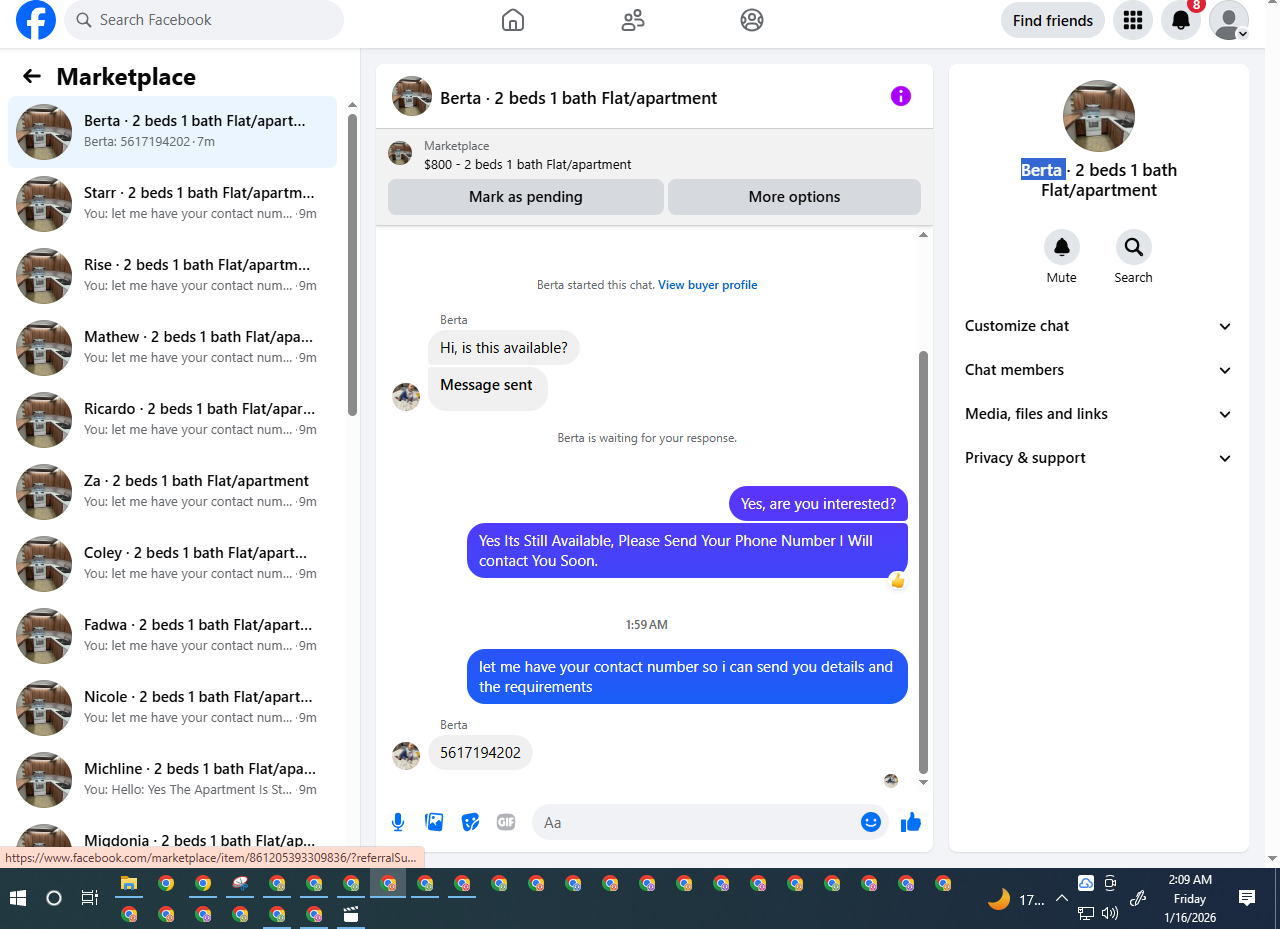Go to the Home feed icon
This screenshot has width=1280, height=929.
[x=513, y=20]
